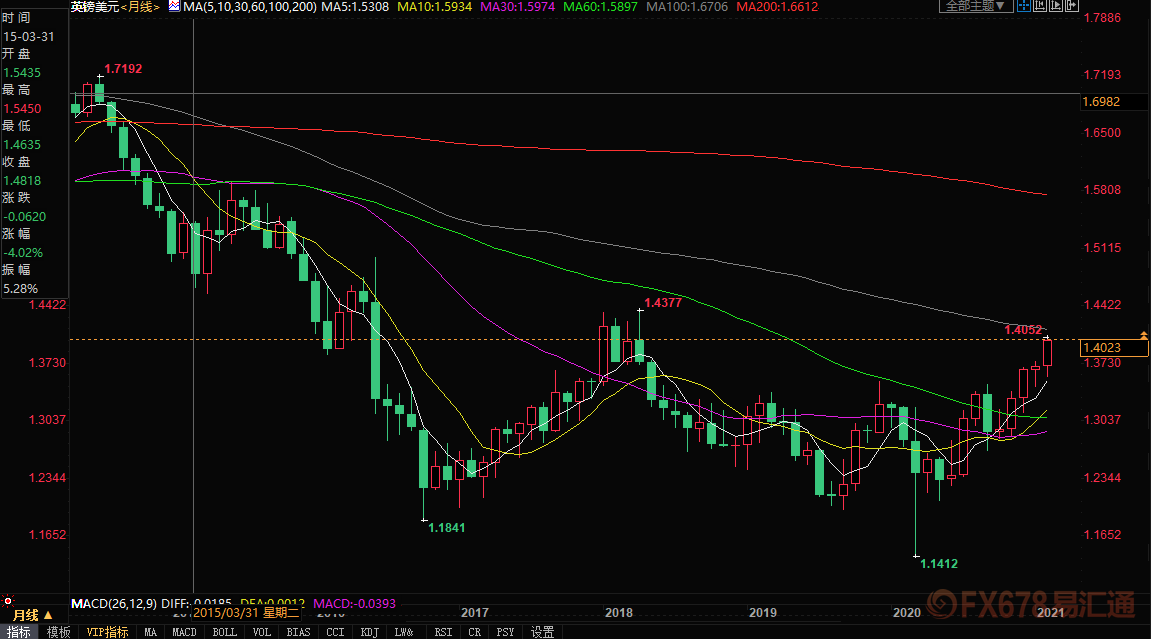Click the MACD:-0.0393 value

pyautogui.click(x=355, y=603)
